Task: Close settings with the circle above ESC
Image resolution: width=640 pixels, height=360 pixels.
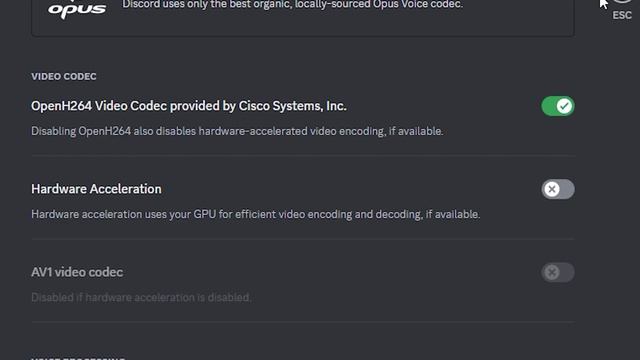Action: (x=622, y=1)
